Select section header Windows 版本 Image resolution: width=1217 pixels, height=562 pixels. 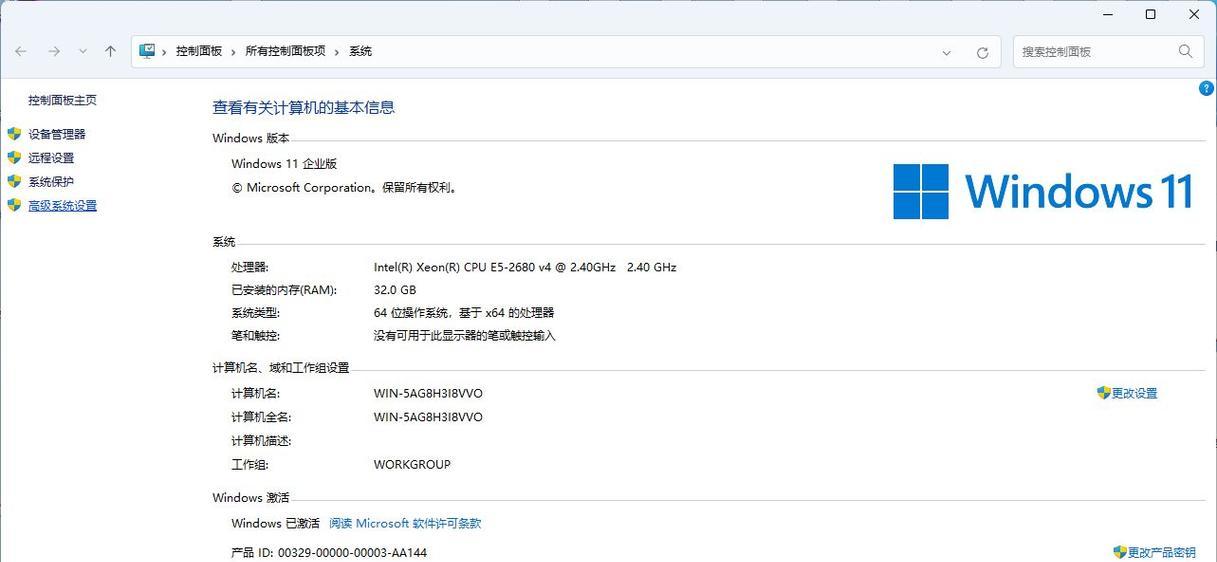coord(251,138)
